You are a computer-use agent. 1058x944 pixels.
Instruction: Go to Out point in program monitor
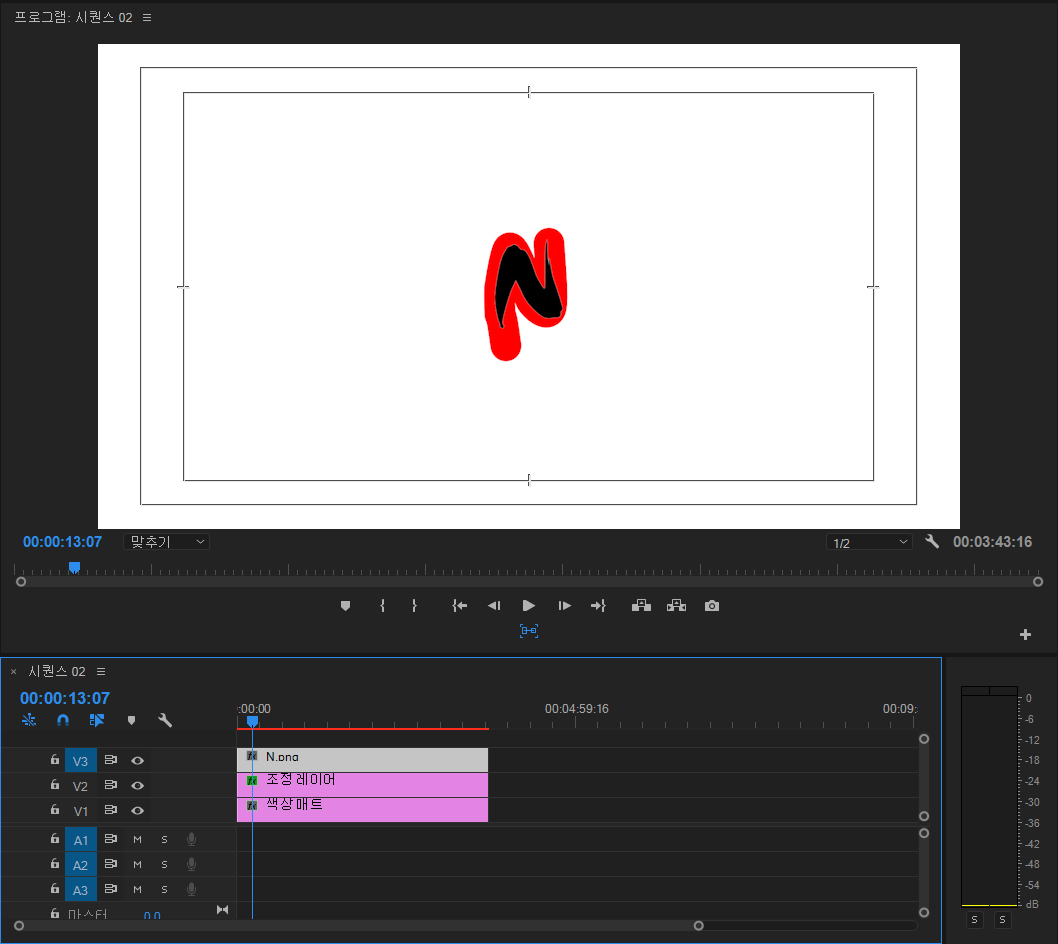pos(598,606)
